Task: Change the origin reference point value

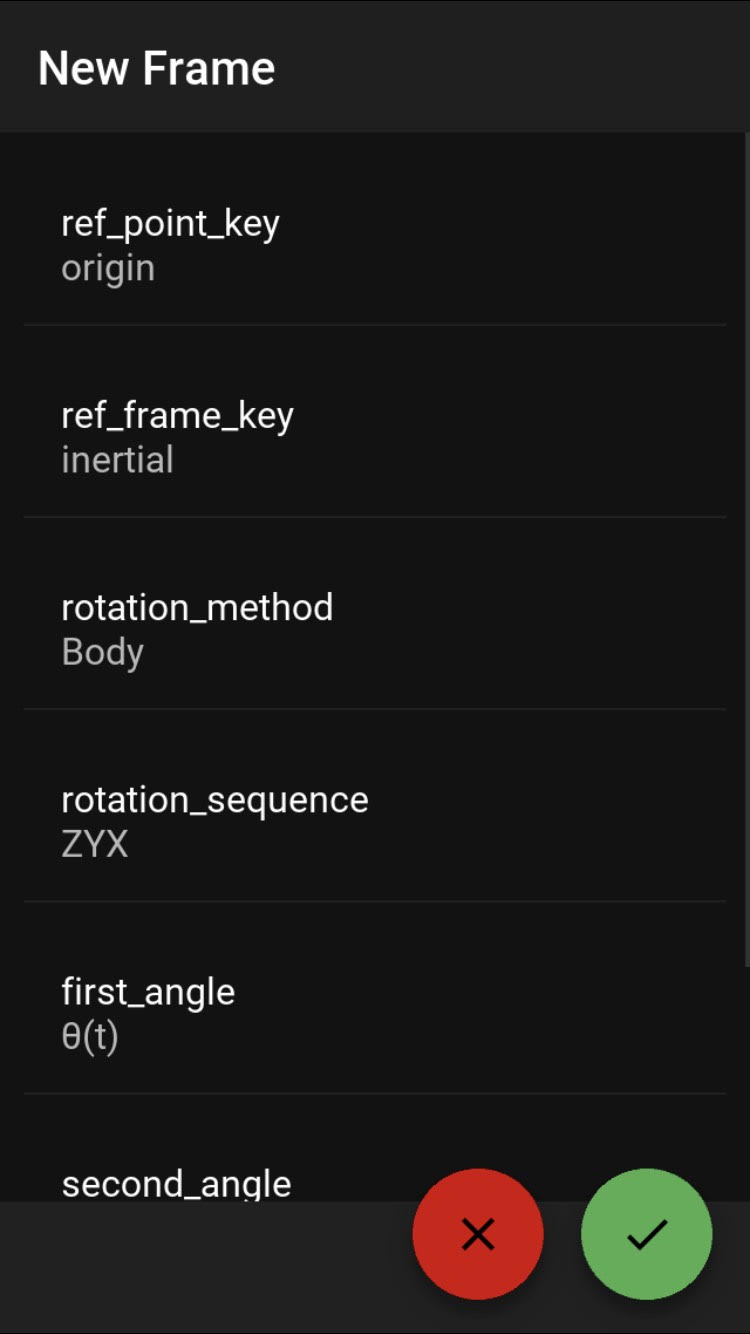Action: pyautogui.click(x=108, y=269)
